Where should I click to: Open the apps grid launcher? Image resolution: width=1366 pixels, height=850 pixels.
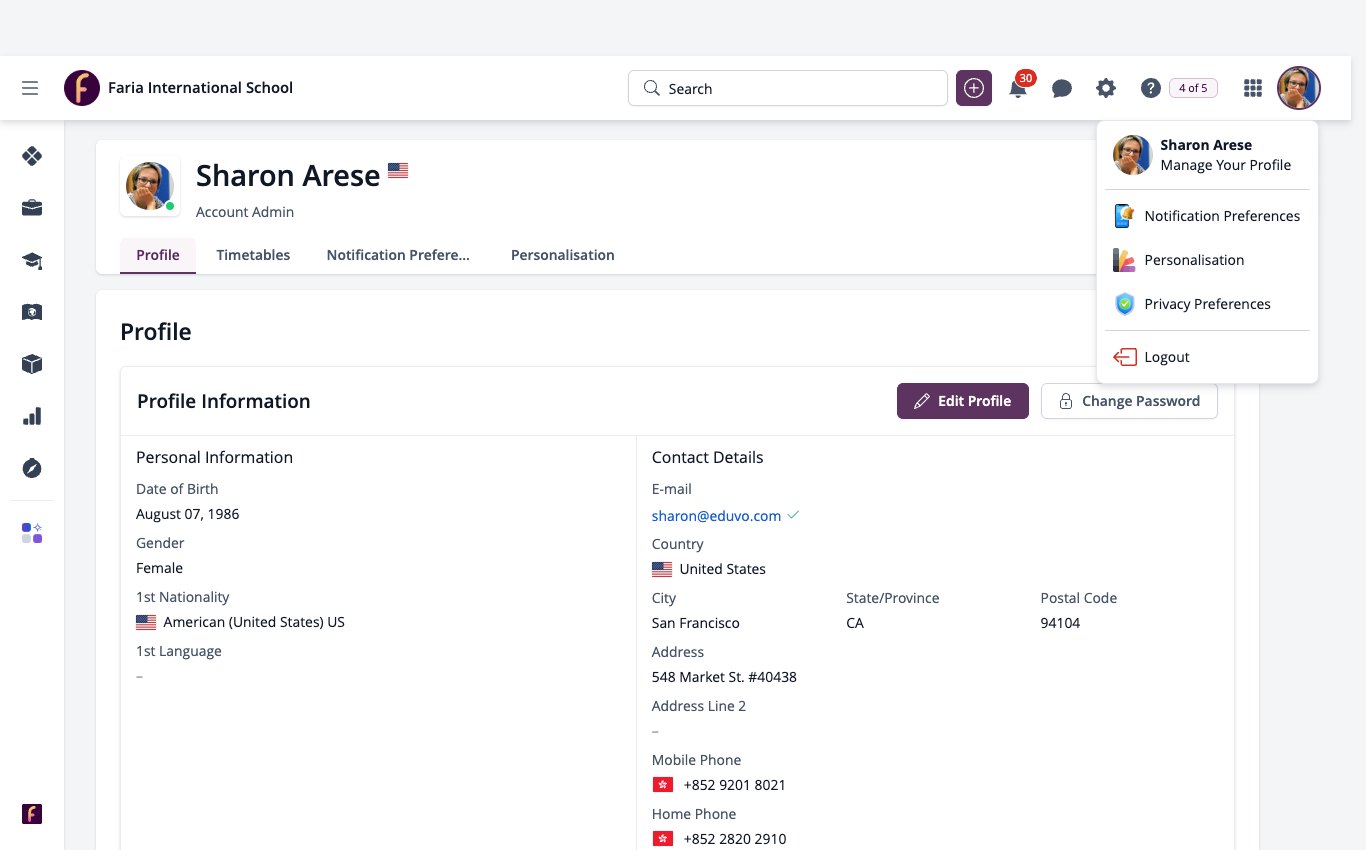(x=1253, y=88)
